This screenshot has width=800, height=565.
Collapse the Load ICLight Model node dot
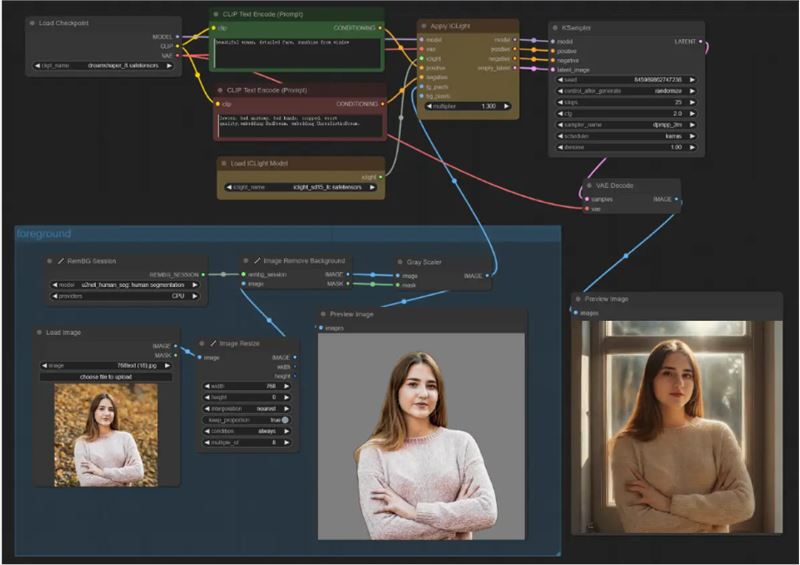tap(224, 163)
